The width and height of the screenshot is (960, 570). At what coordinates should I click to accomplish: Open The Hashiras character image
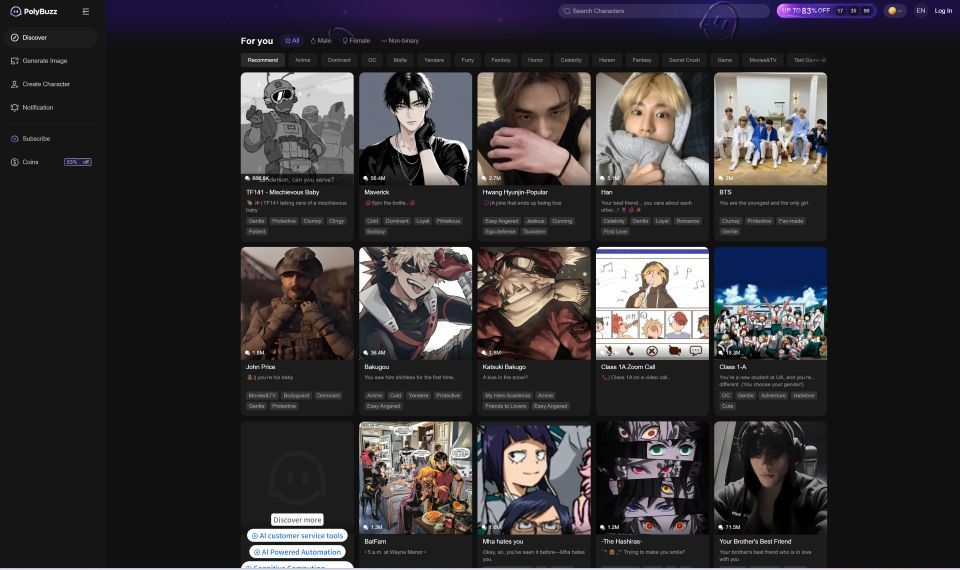pos(652,478)
